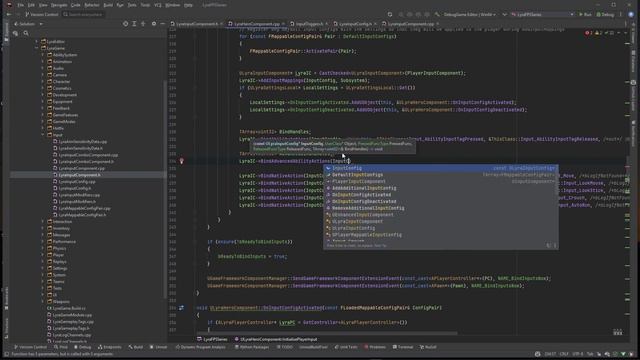Choose PlayerInputComponent from the completion popup
Viewport: 640px width, 360px height.
coord(441,181)
